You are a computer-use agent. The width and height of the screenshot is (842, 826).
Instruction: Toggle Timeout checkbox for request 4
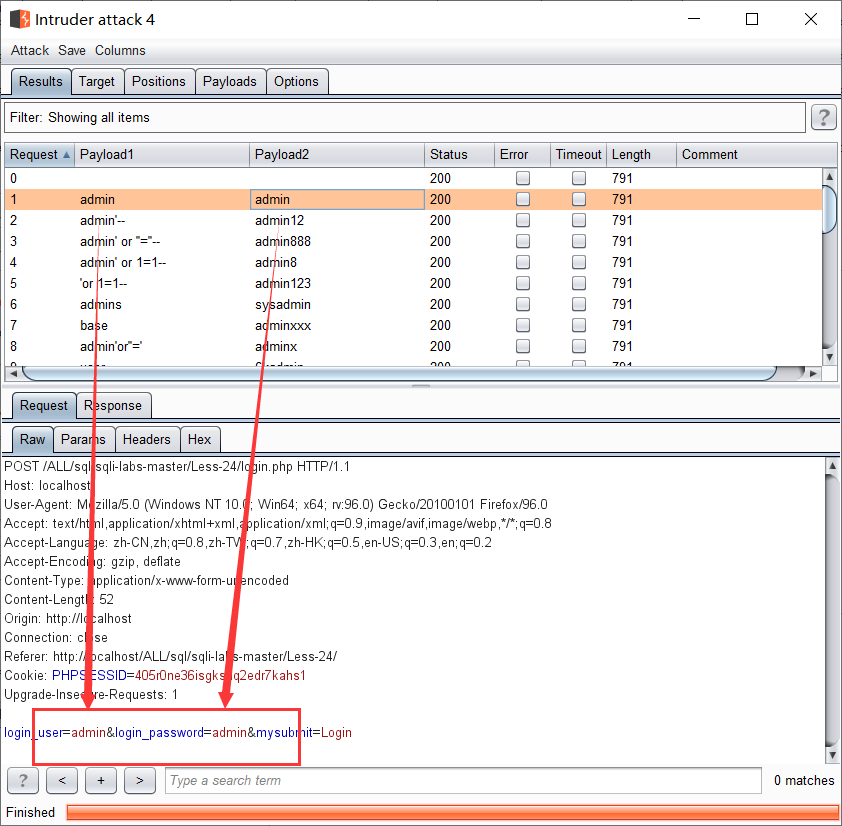[x=578, y=262]
